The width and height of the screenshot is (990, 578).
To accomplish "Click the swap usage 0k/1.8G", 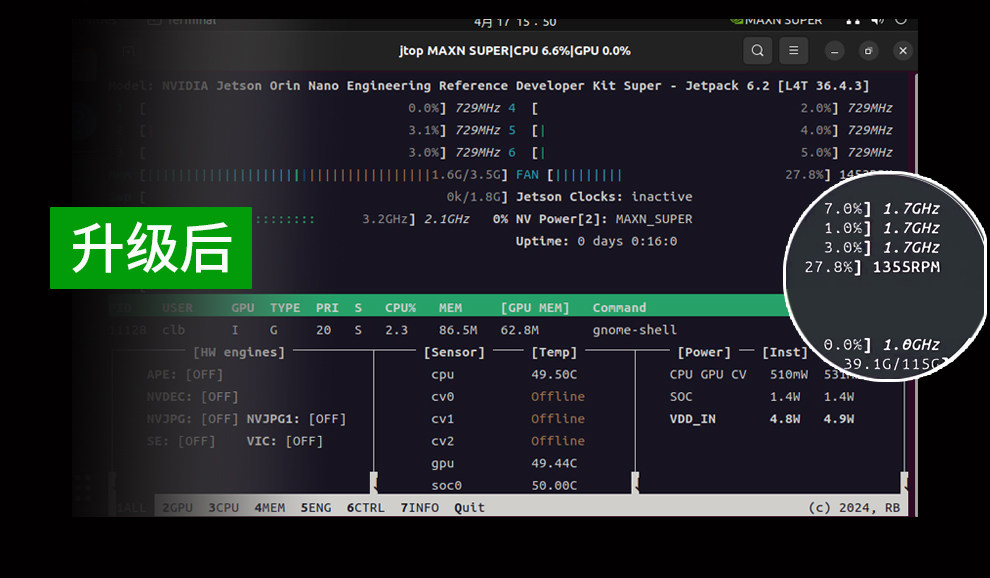I will [477, 197].
